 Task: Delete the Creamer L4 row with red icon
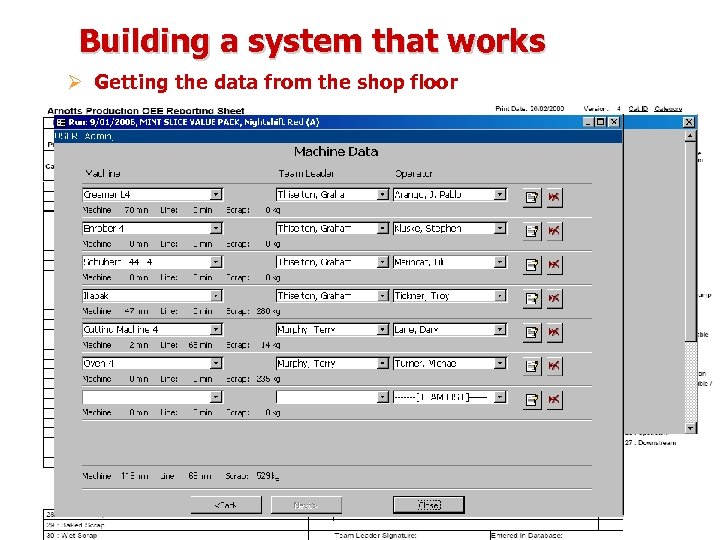click(x=554, y=197)
